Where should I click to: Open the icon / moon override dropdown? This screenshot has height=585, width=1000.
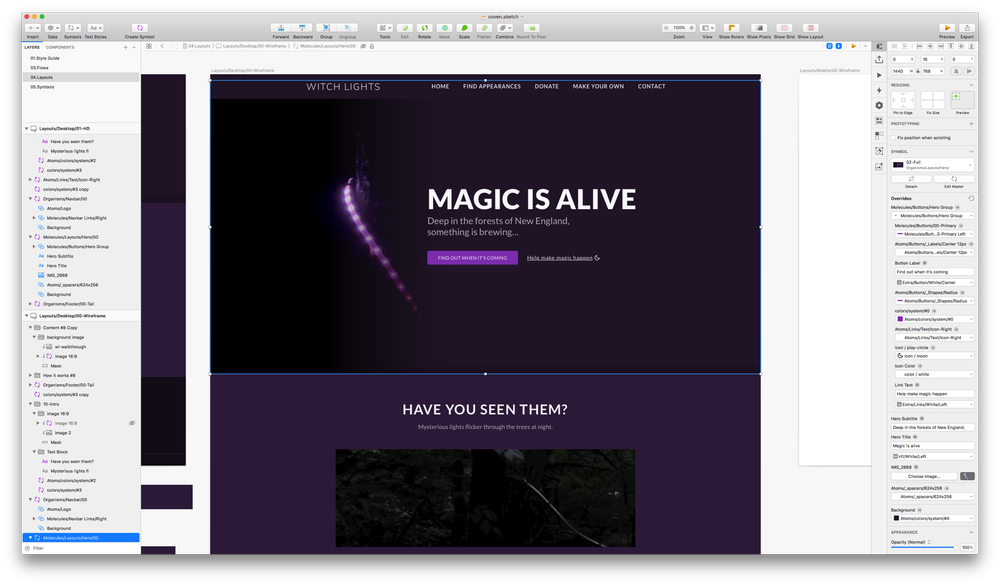point(934,356)
